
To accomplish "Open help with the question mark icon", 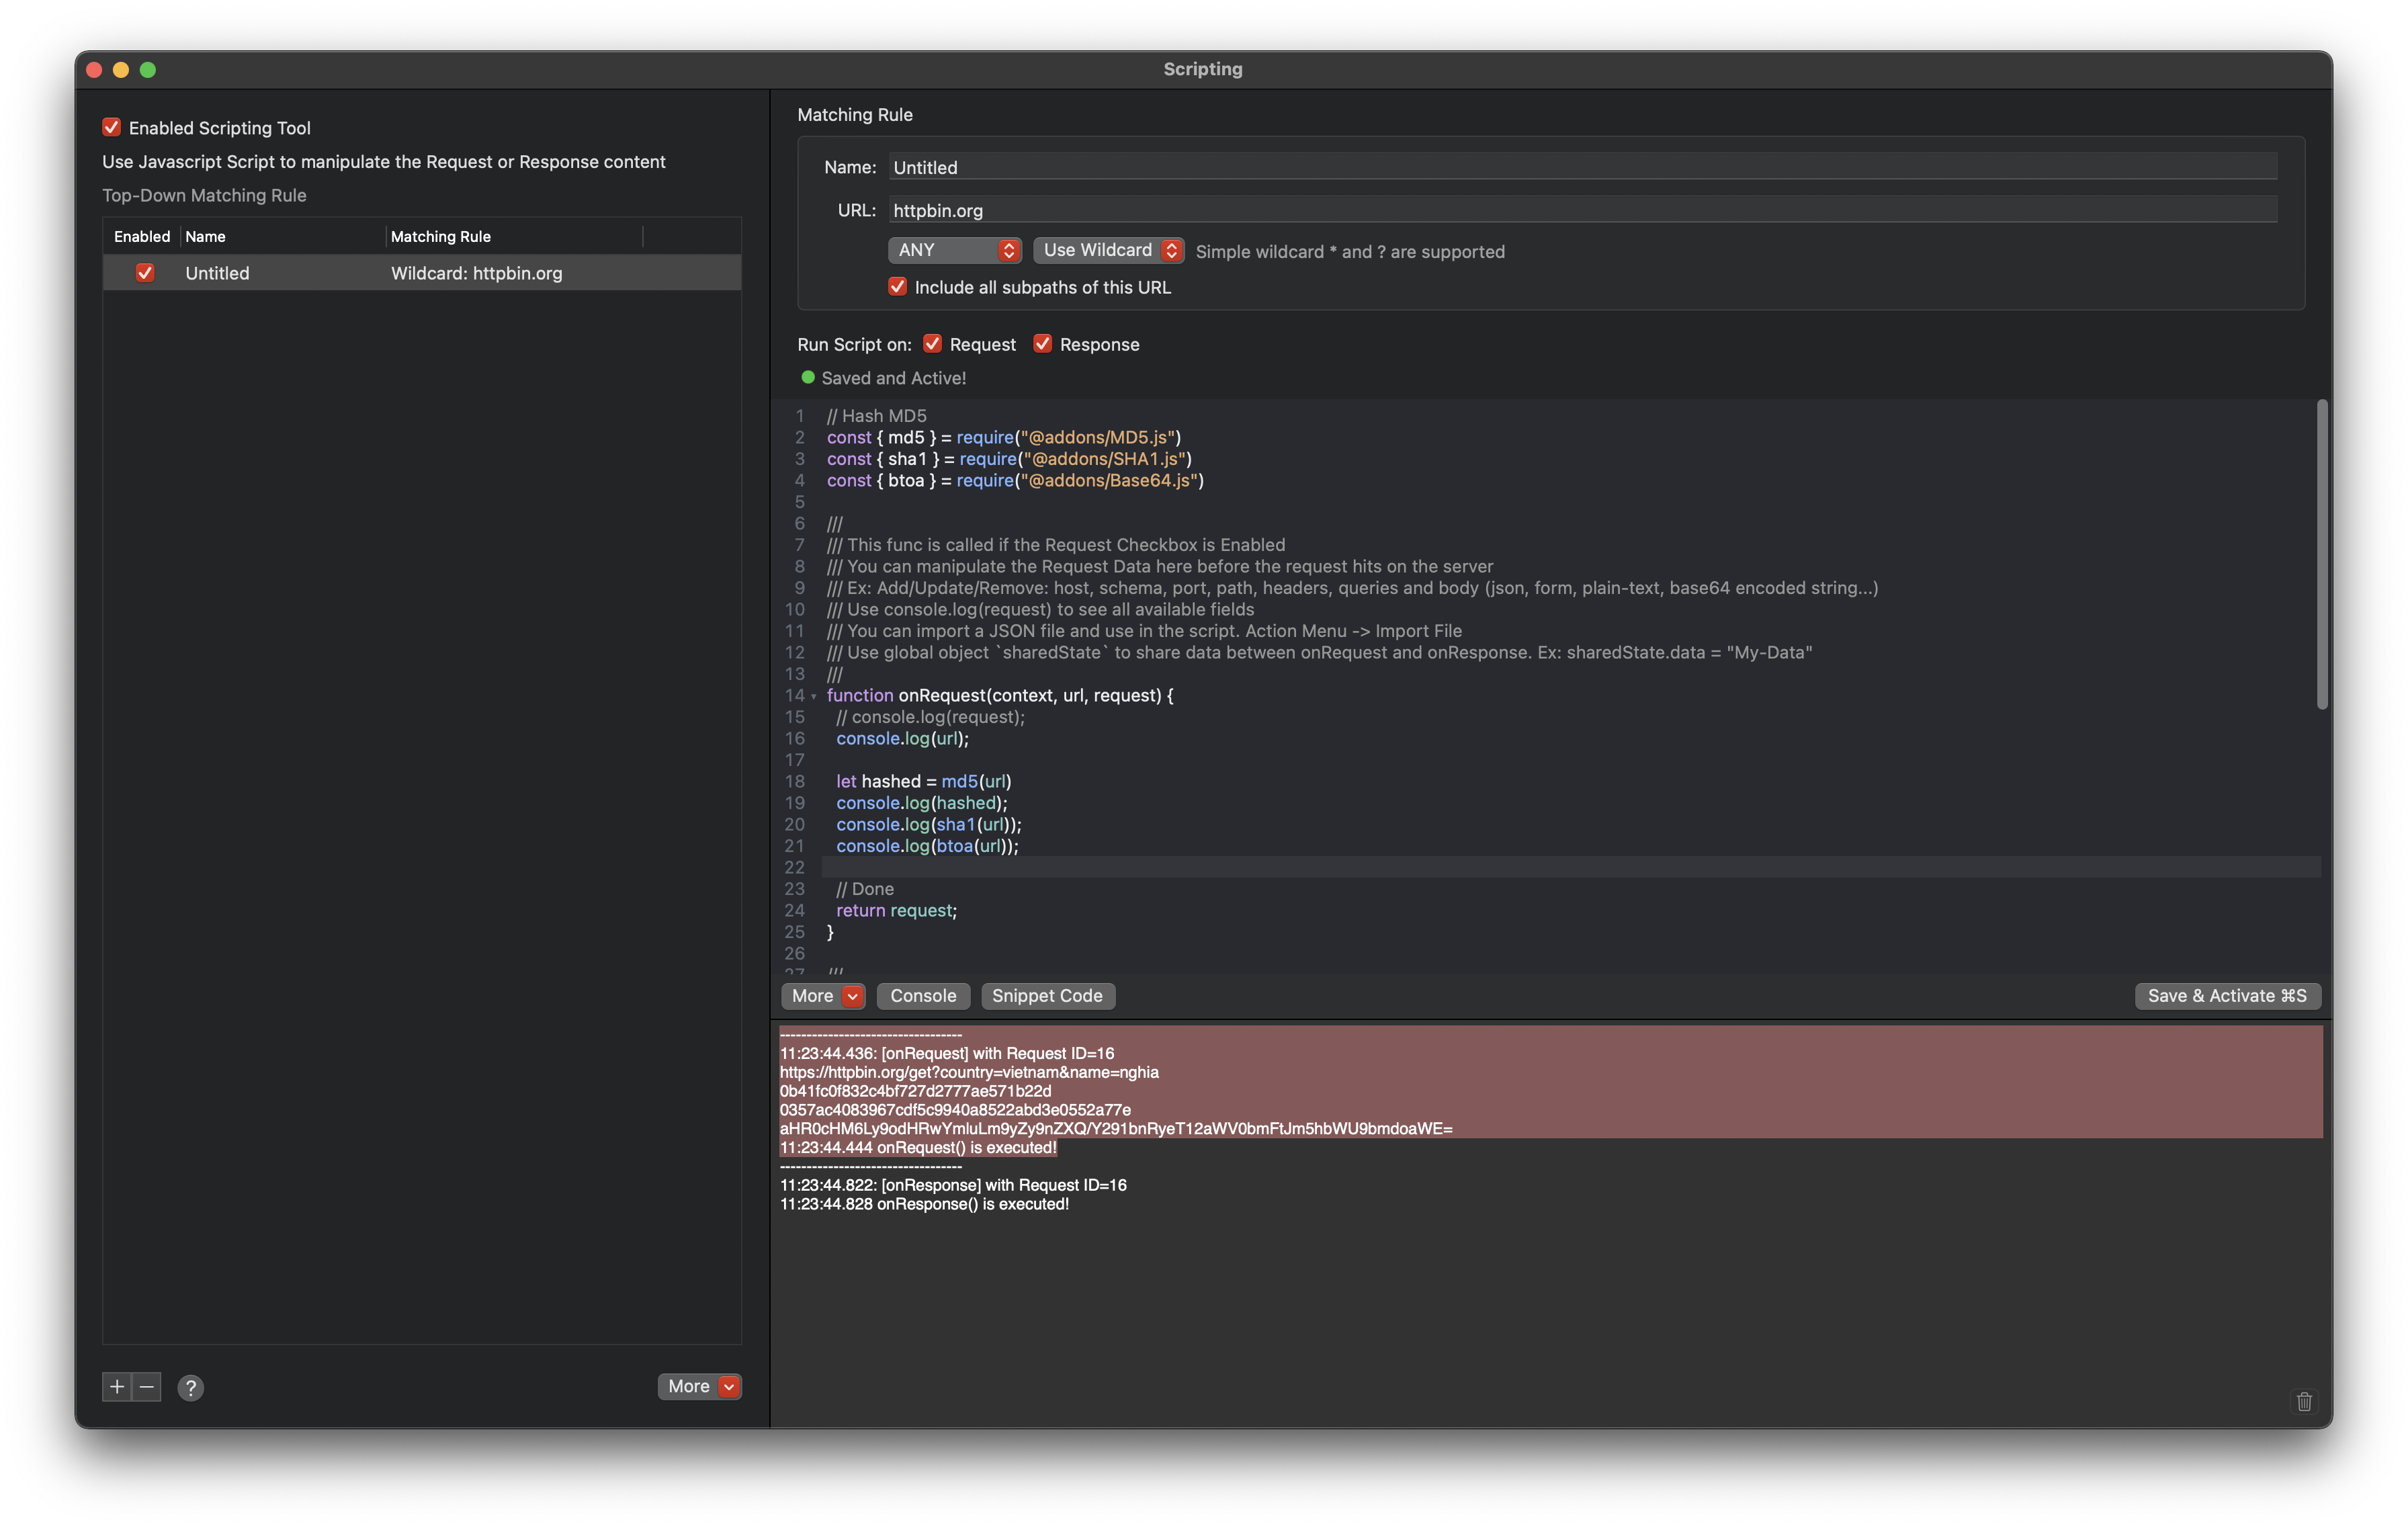I will pyautogui.click(x=190, y=1387).
